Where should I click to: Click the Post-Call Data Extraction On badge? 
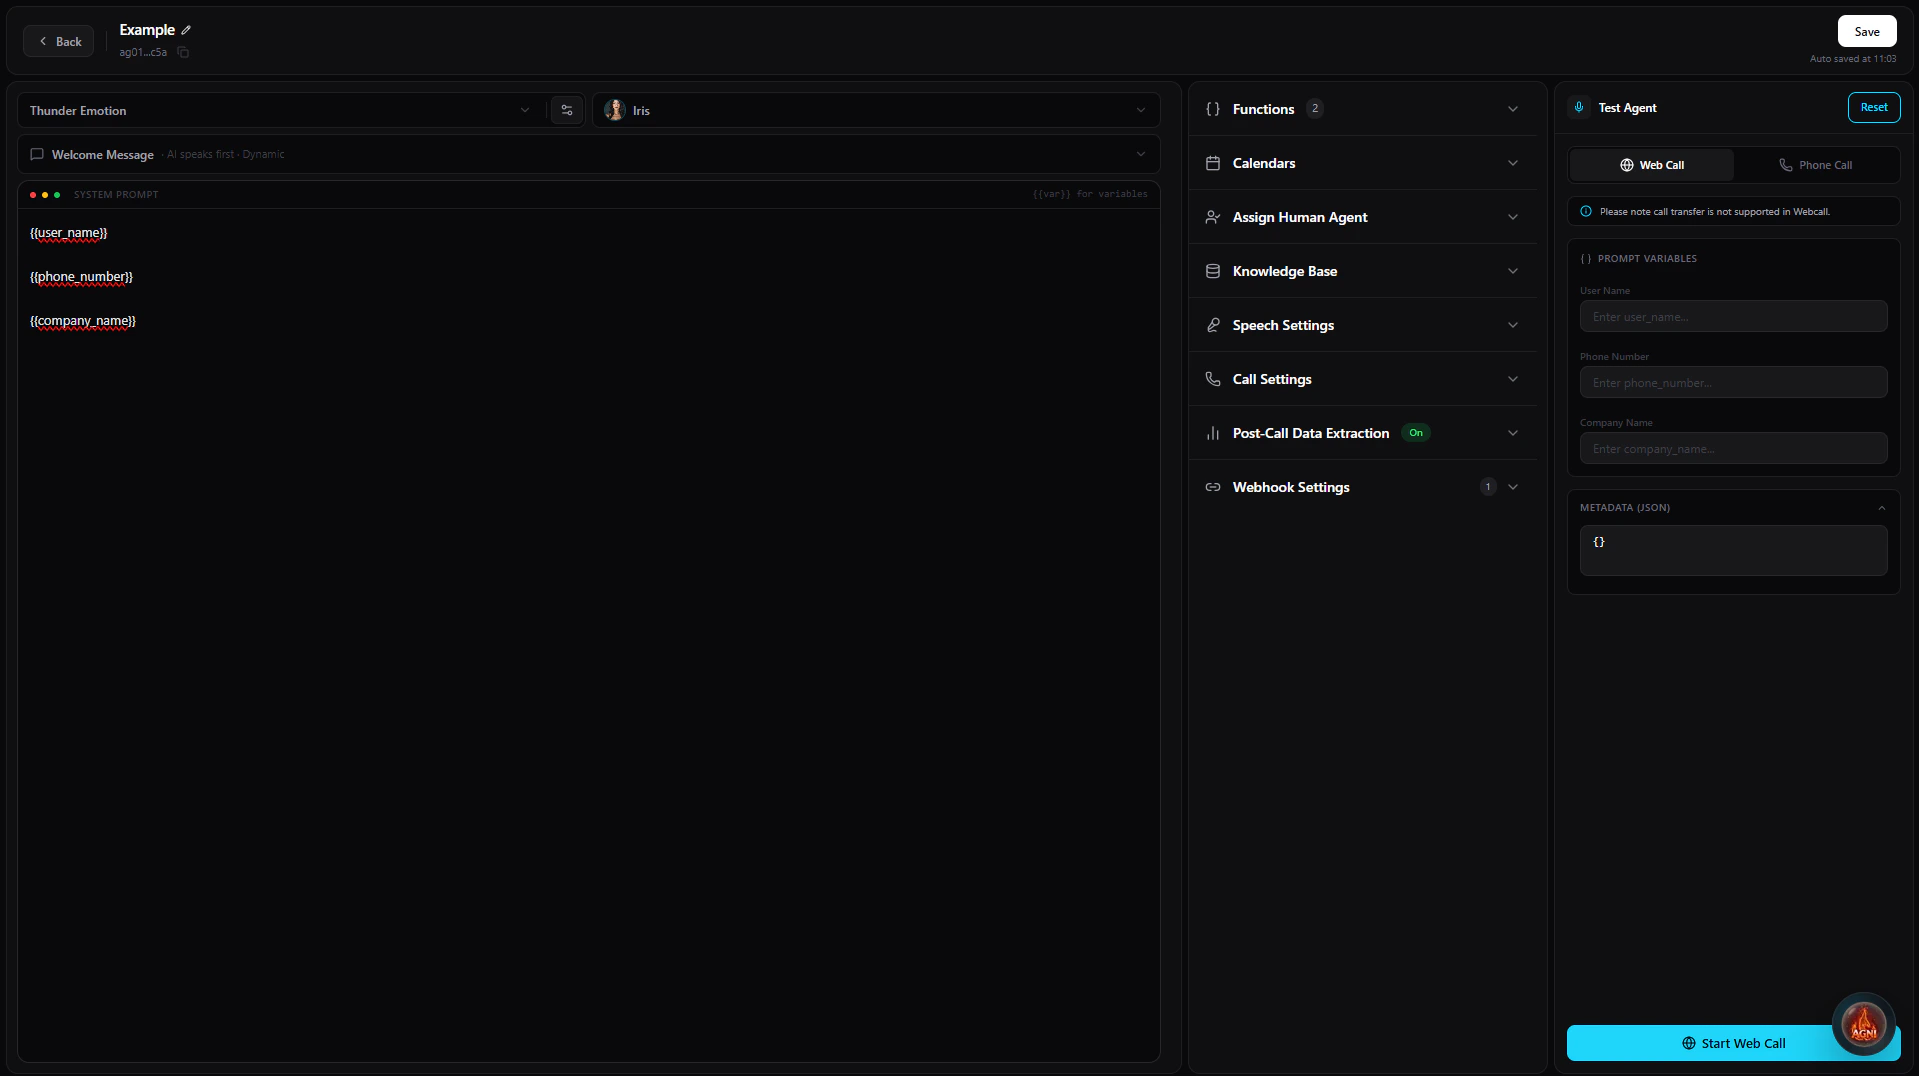(1416, 433)
